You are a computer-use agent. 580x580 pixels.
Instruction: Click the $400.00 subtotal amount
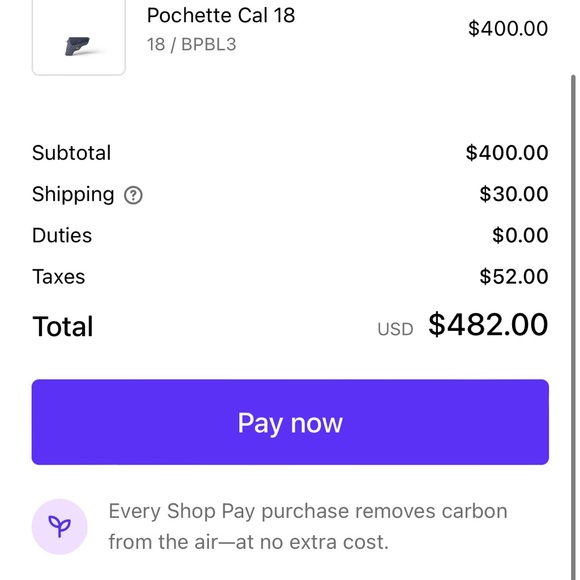pyautogui.click(x=507, y=153)
